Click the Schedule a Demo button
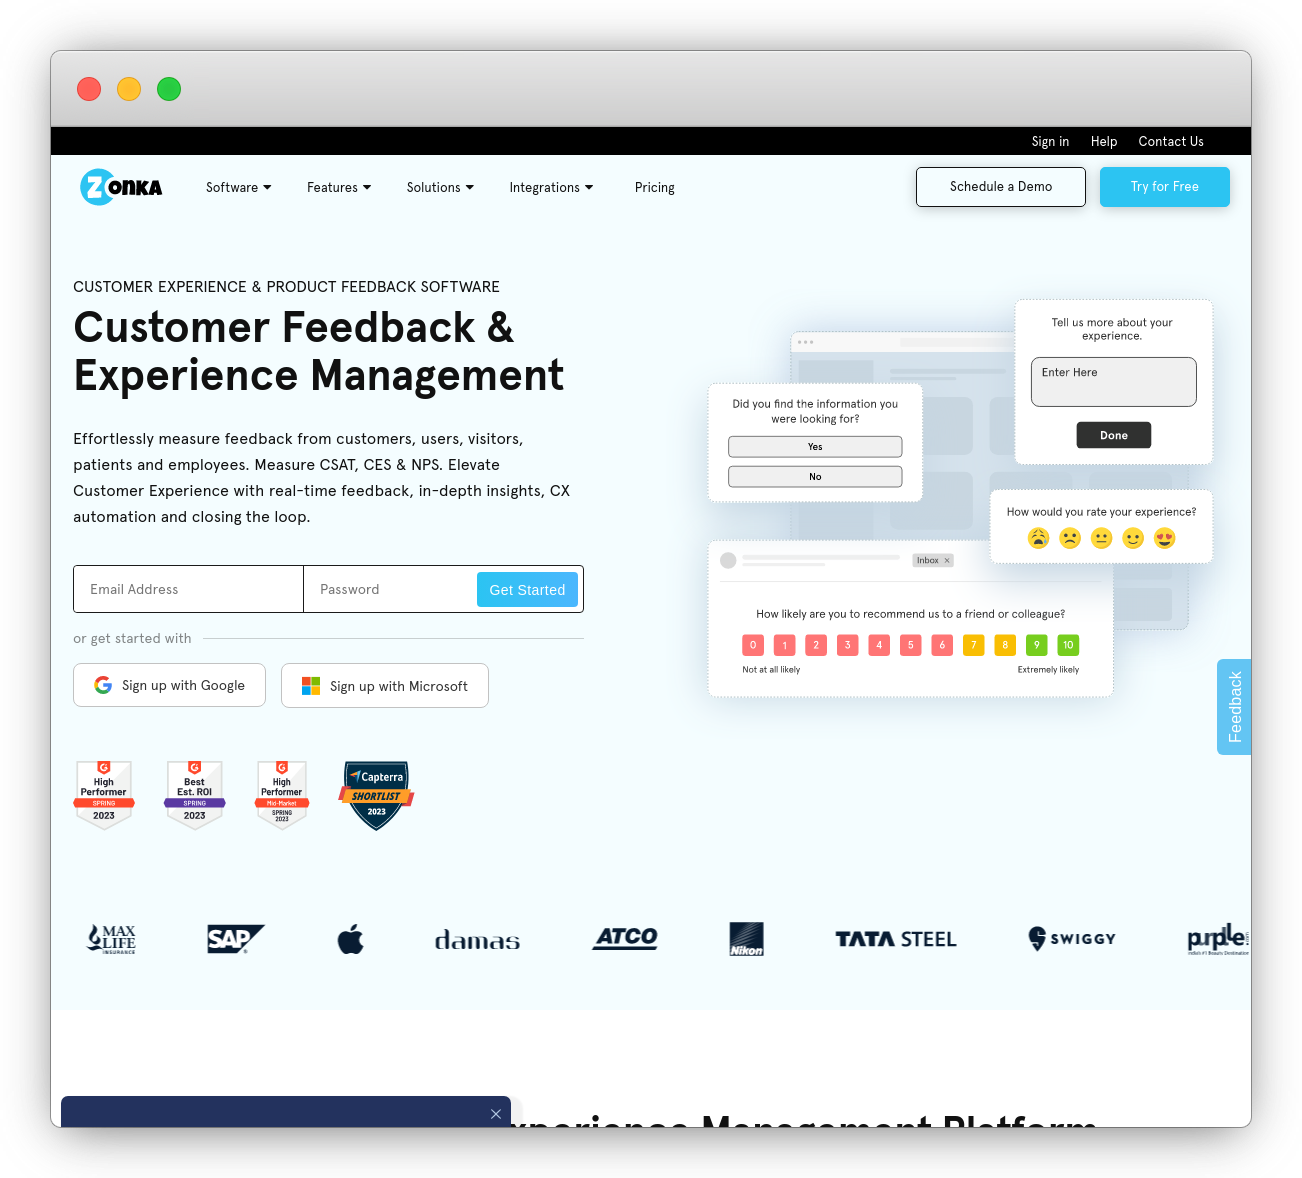The width and height of the screenshot is (1302, 1178). click(1001, 187)
